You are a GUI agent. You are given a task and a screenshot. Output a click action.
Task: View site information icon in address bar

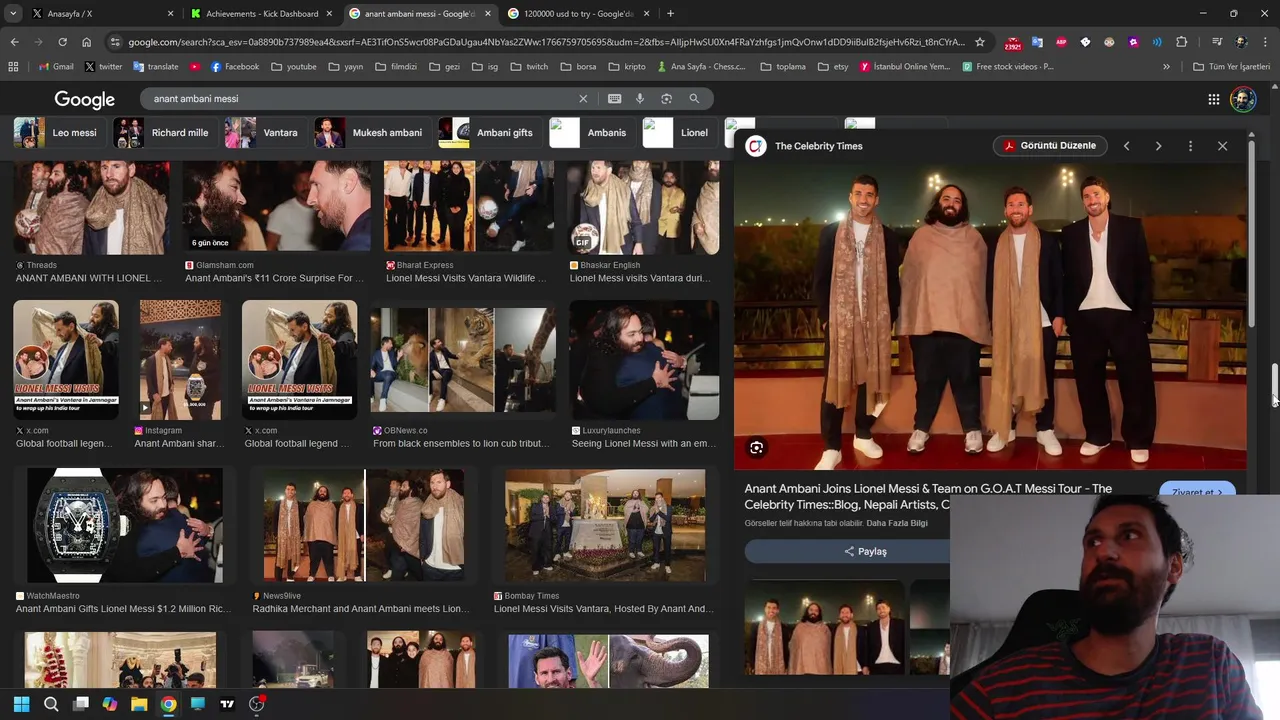click(115, 42)
